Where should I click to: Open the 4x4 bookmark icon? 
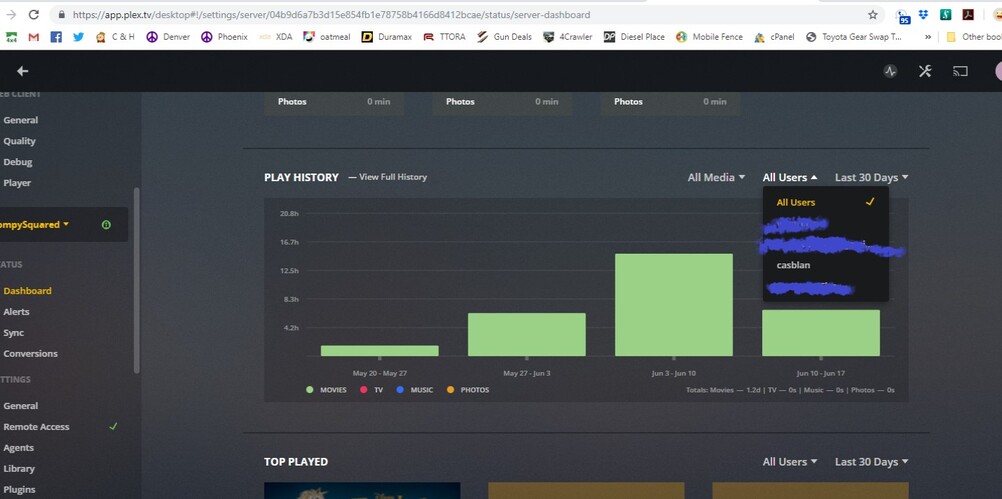(x=12, y=37)
